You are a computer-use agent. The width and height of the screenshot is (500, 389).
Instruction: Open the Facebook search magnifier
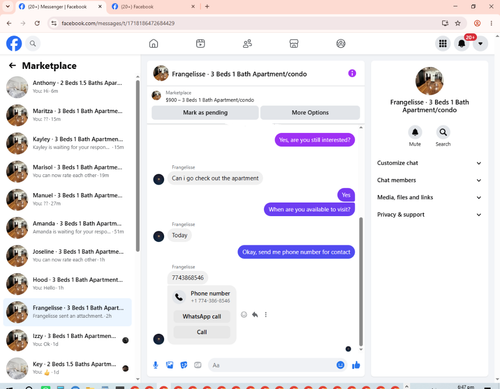click(33, 43)
